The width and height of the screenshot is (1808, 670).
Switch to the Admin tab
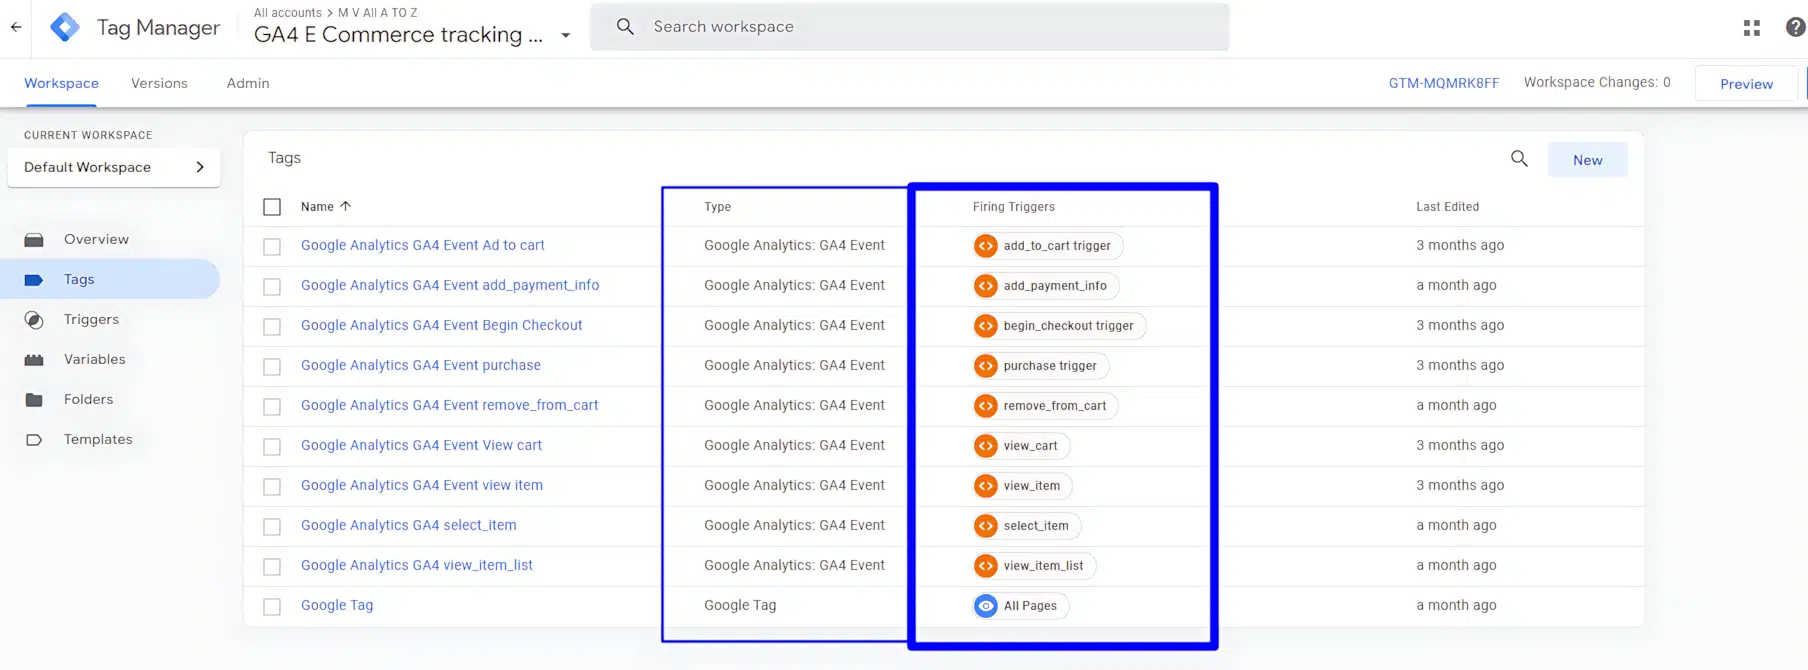pyautogui.click(x=248, y=83)
